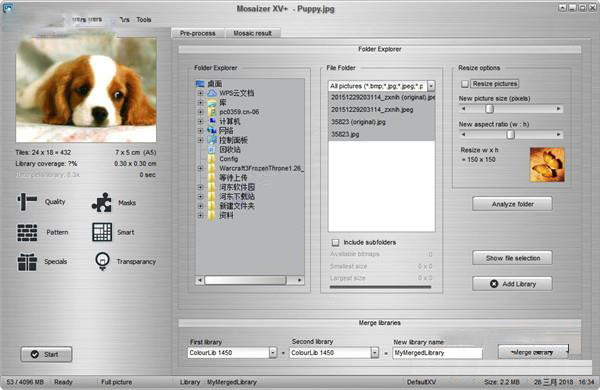Click the pc0359.cn-06 user icon
This screenshot has width=600, height=390.
tap(212, 112)
